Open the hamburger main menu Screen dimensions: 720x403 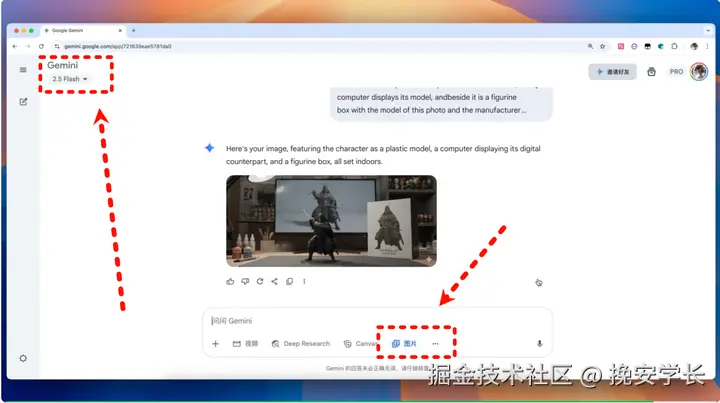23,70
